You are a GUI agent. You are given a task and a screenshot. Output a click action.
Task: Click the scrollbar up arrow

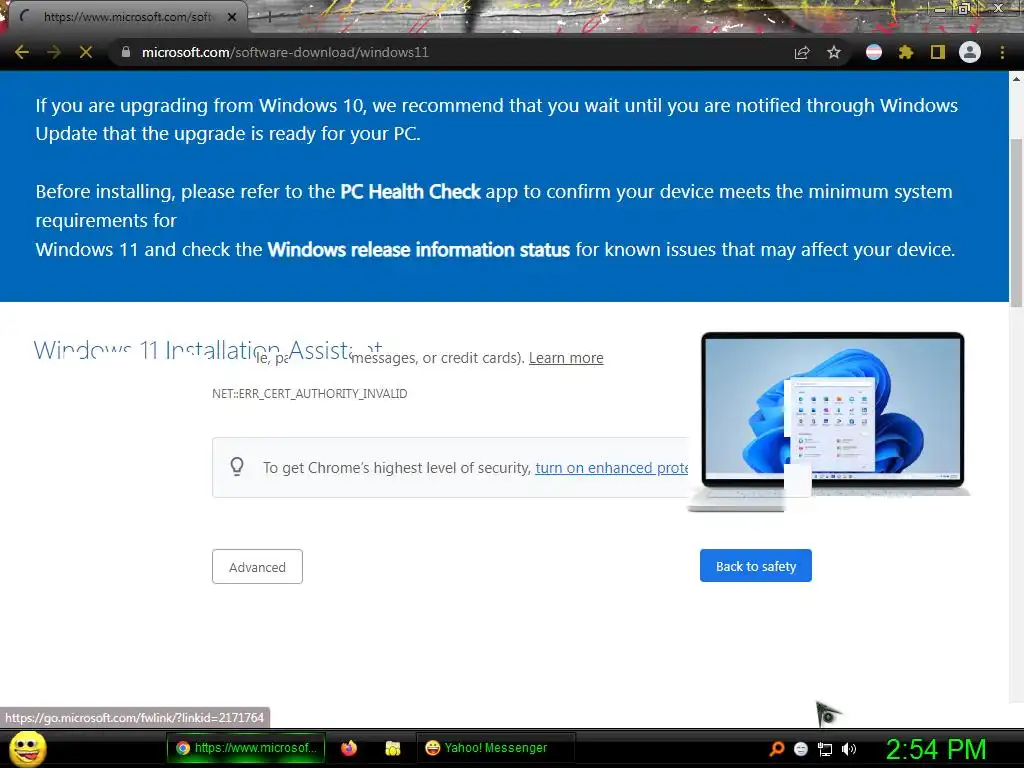pos(1016,78)
